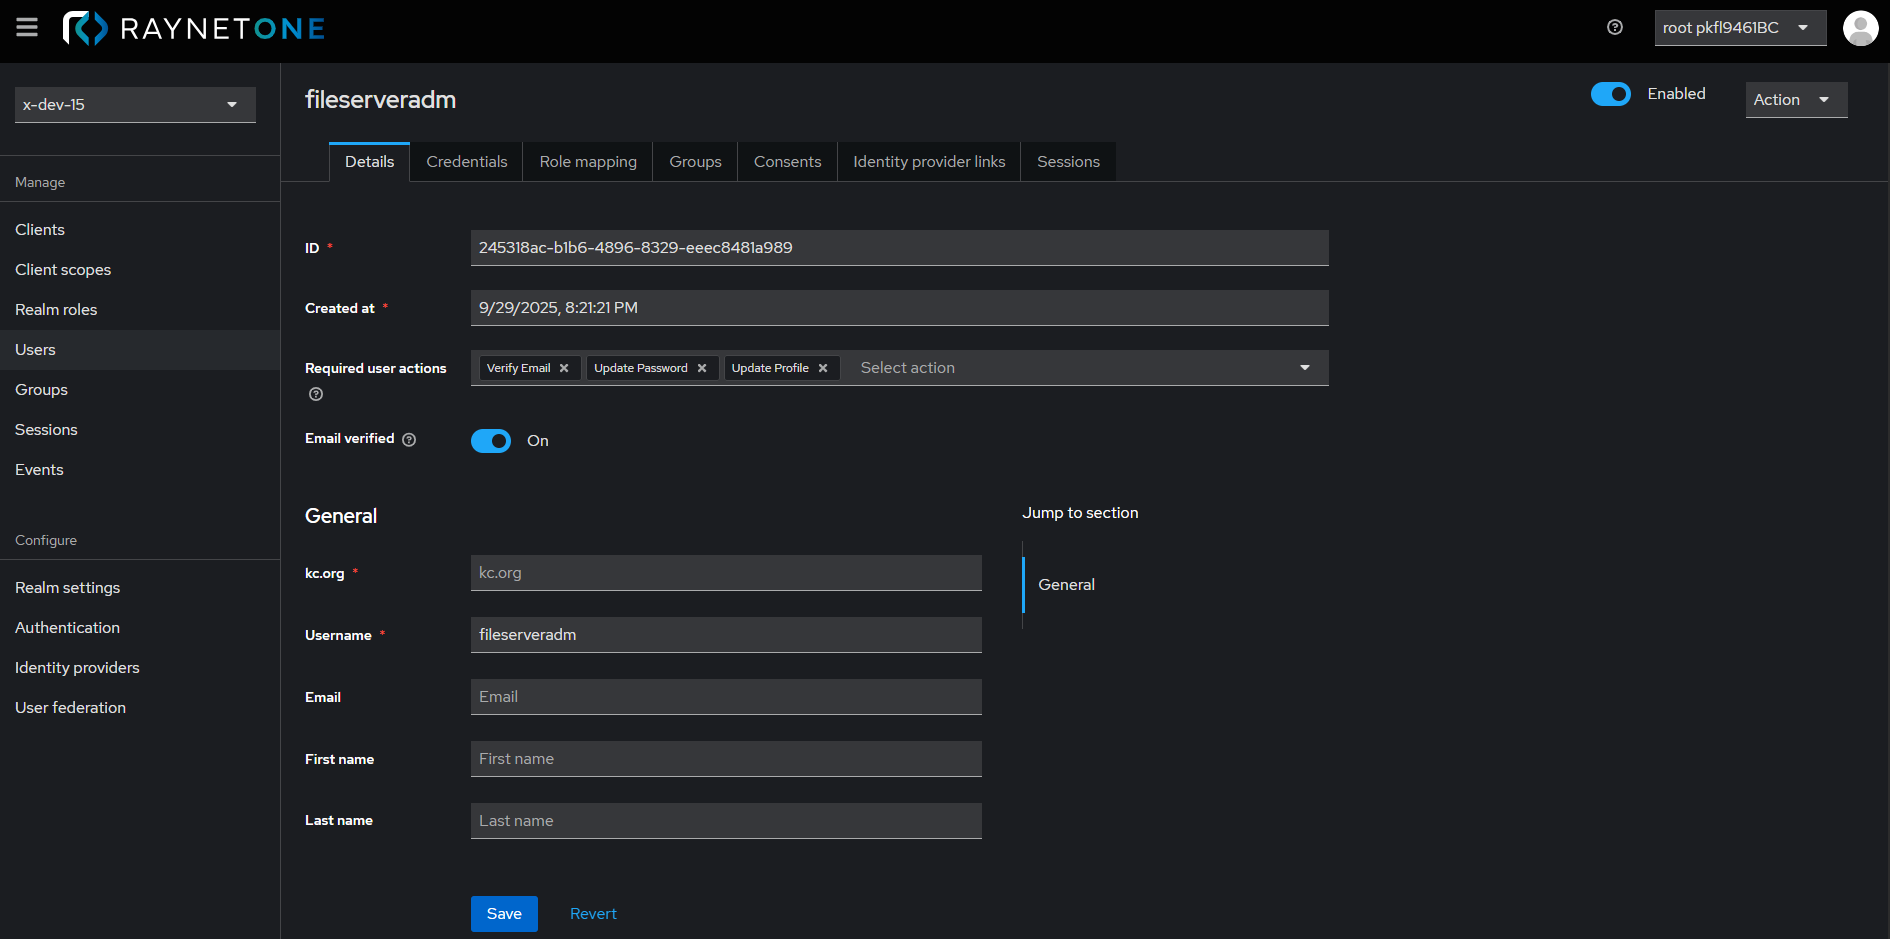The image size is (1890, 939).
Task: Expand the x-dev-15 realm selector
Action: [135, 105]
